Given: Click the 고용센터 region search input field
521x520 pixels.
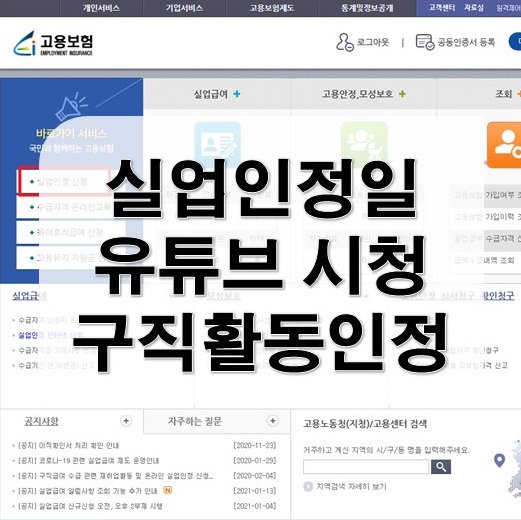Looking at the screenshot, I should tap(366, 467).
